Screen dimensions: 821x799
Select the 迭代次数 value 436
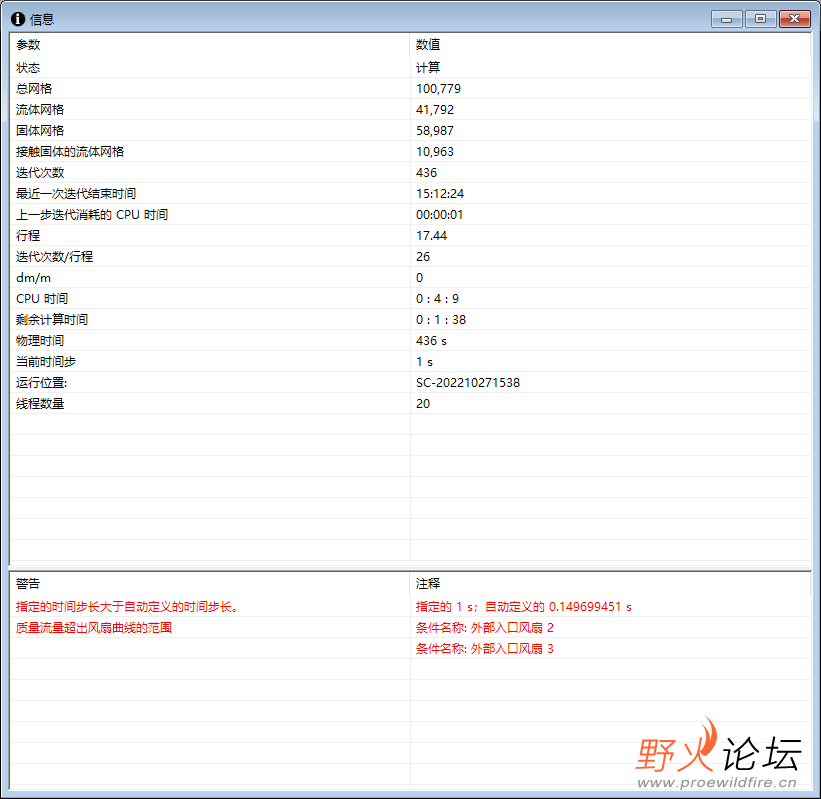426,173
